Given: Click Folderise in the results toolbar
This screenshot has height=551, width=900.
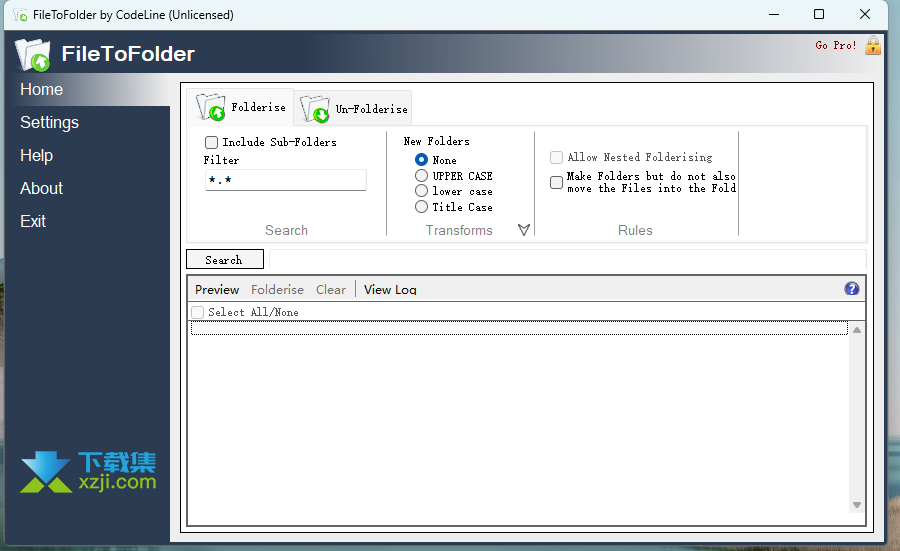Looking at the screenshot, I should click(277, 290).
